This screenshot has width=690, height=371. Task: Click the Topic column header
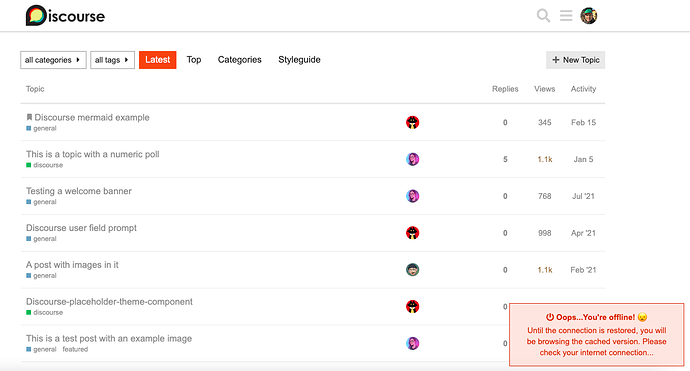point(35,89)
